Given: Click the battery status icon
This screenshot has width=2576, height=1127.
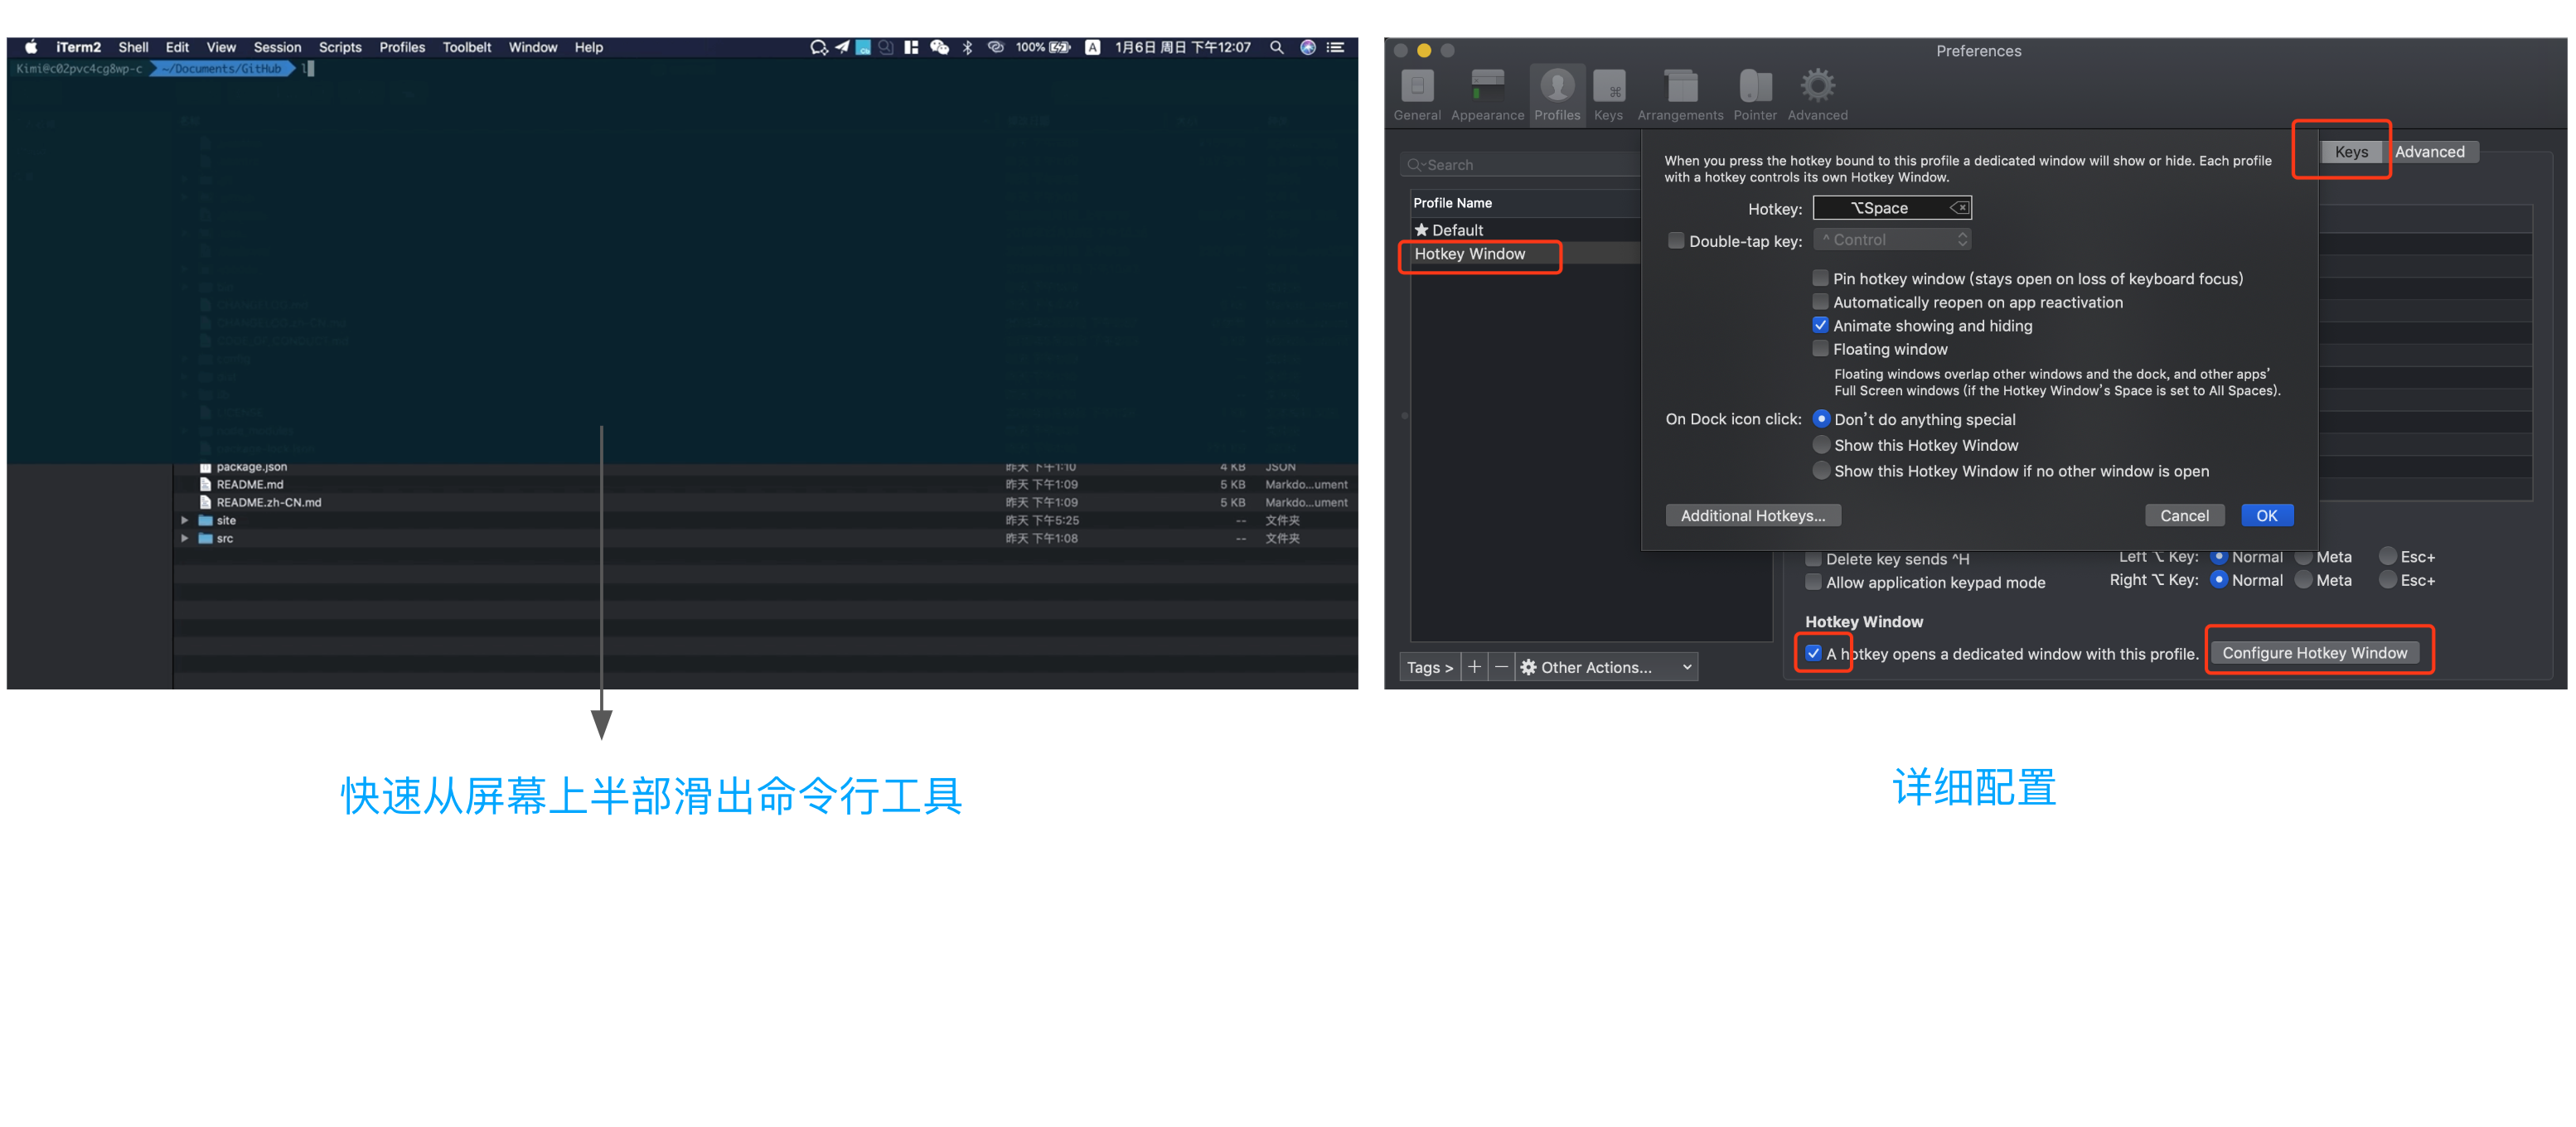Looking at the screenshot, I should [x=1059, y=47].
